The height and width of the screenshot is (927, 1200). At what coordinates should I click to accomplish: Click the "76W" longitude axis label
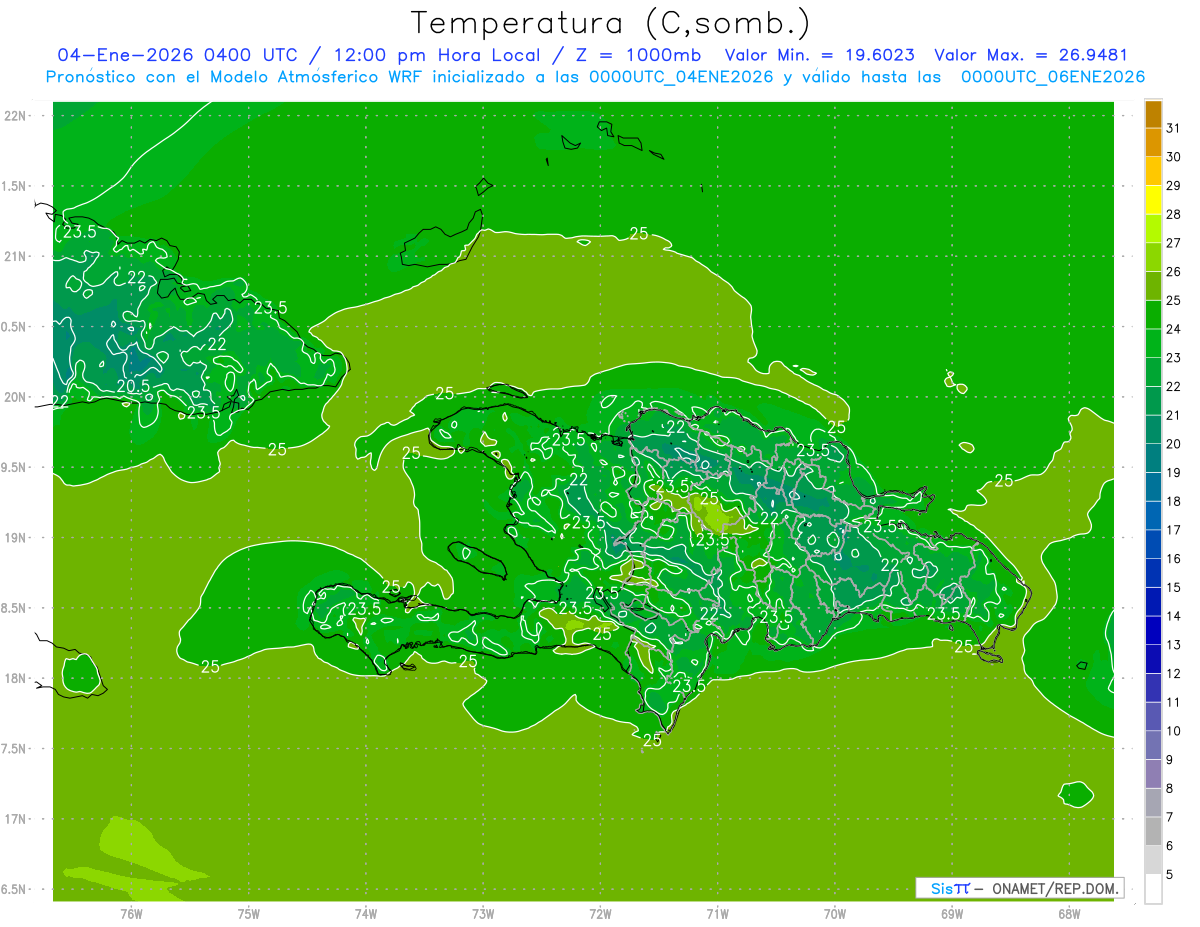pyautogui.click(x=132, y=914)
